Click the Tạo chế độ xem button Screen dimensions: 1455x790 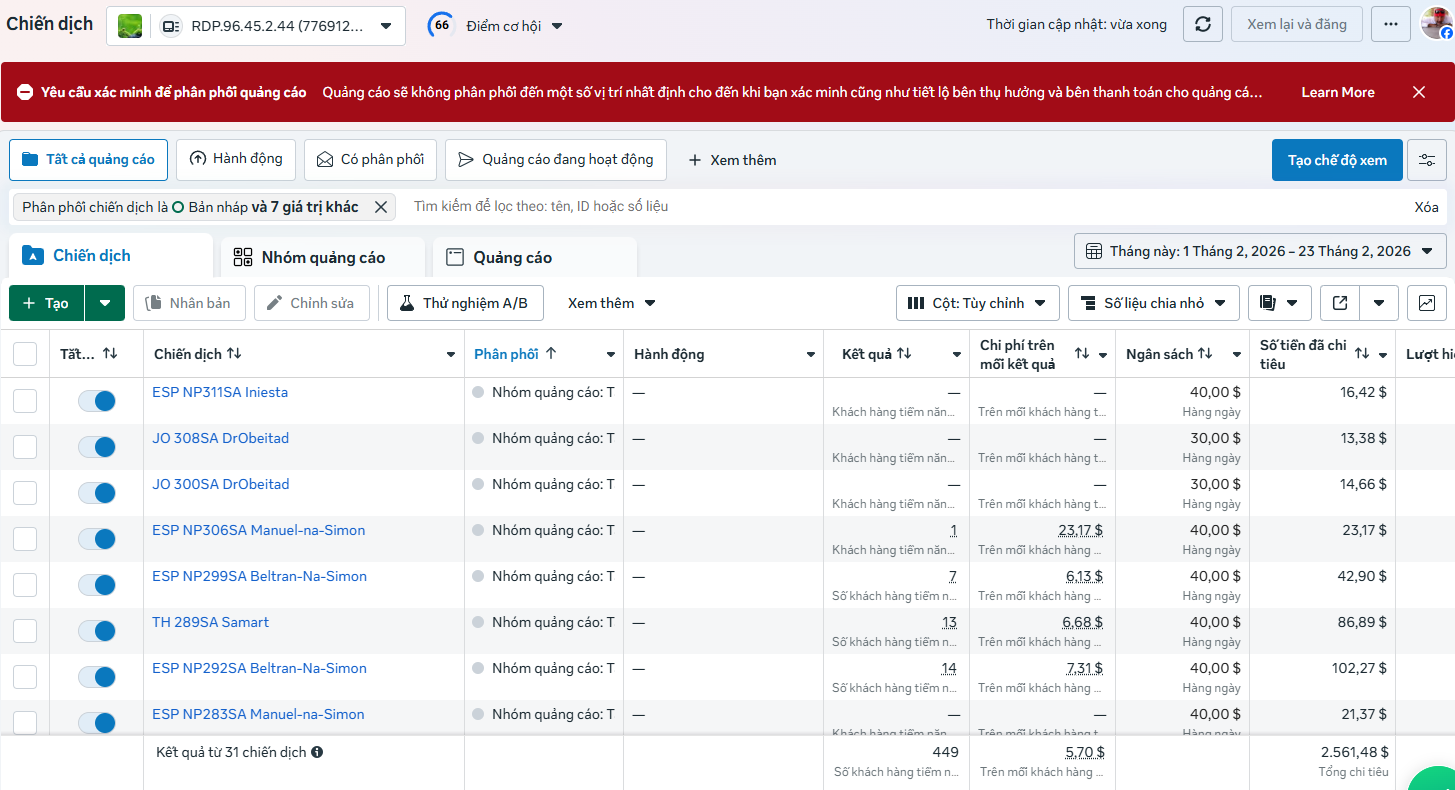1336,160
